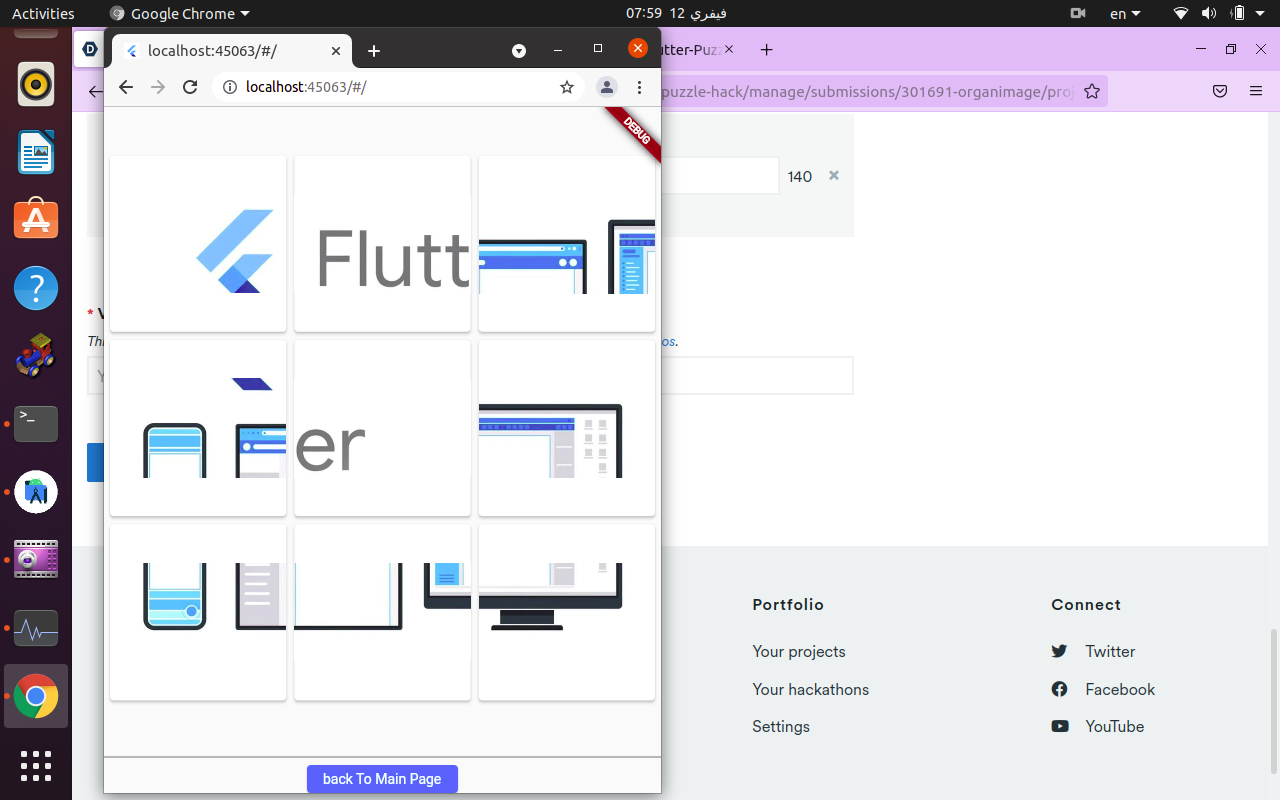Remove the entry with the x beside 140
1280x800 pixels.
[x=834, y=175]
